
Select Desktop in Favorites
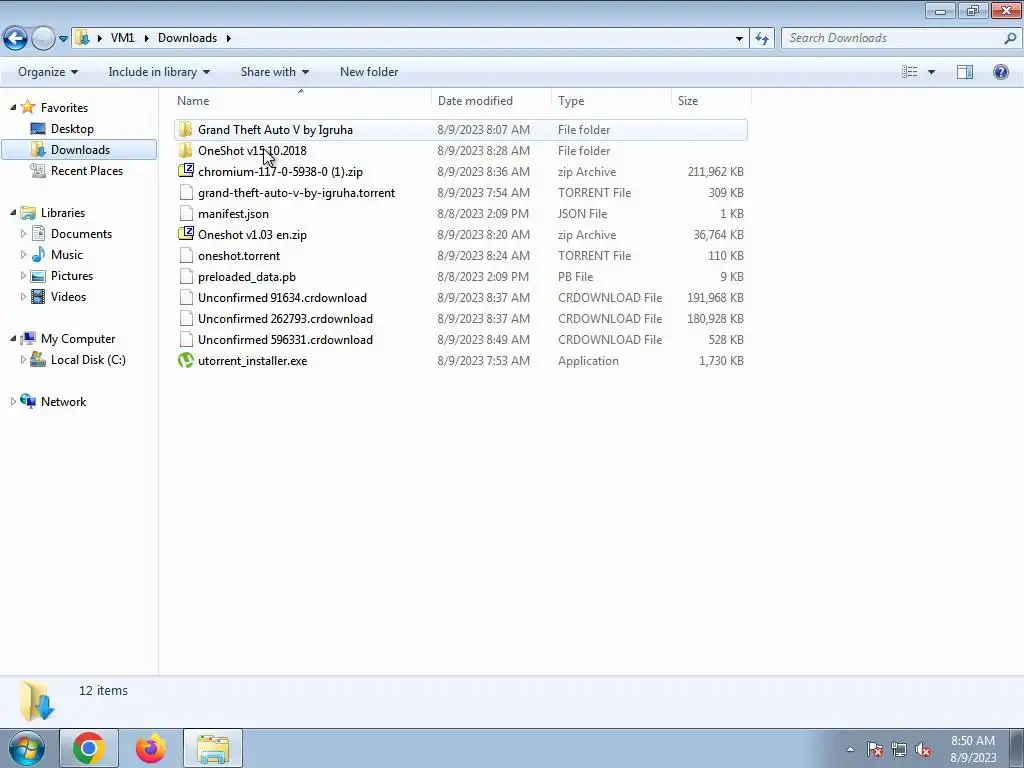tap(72, 129)
